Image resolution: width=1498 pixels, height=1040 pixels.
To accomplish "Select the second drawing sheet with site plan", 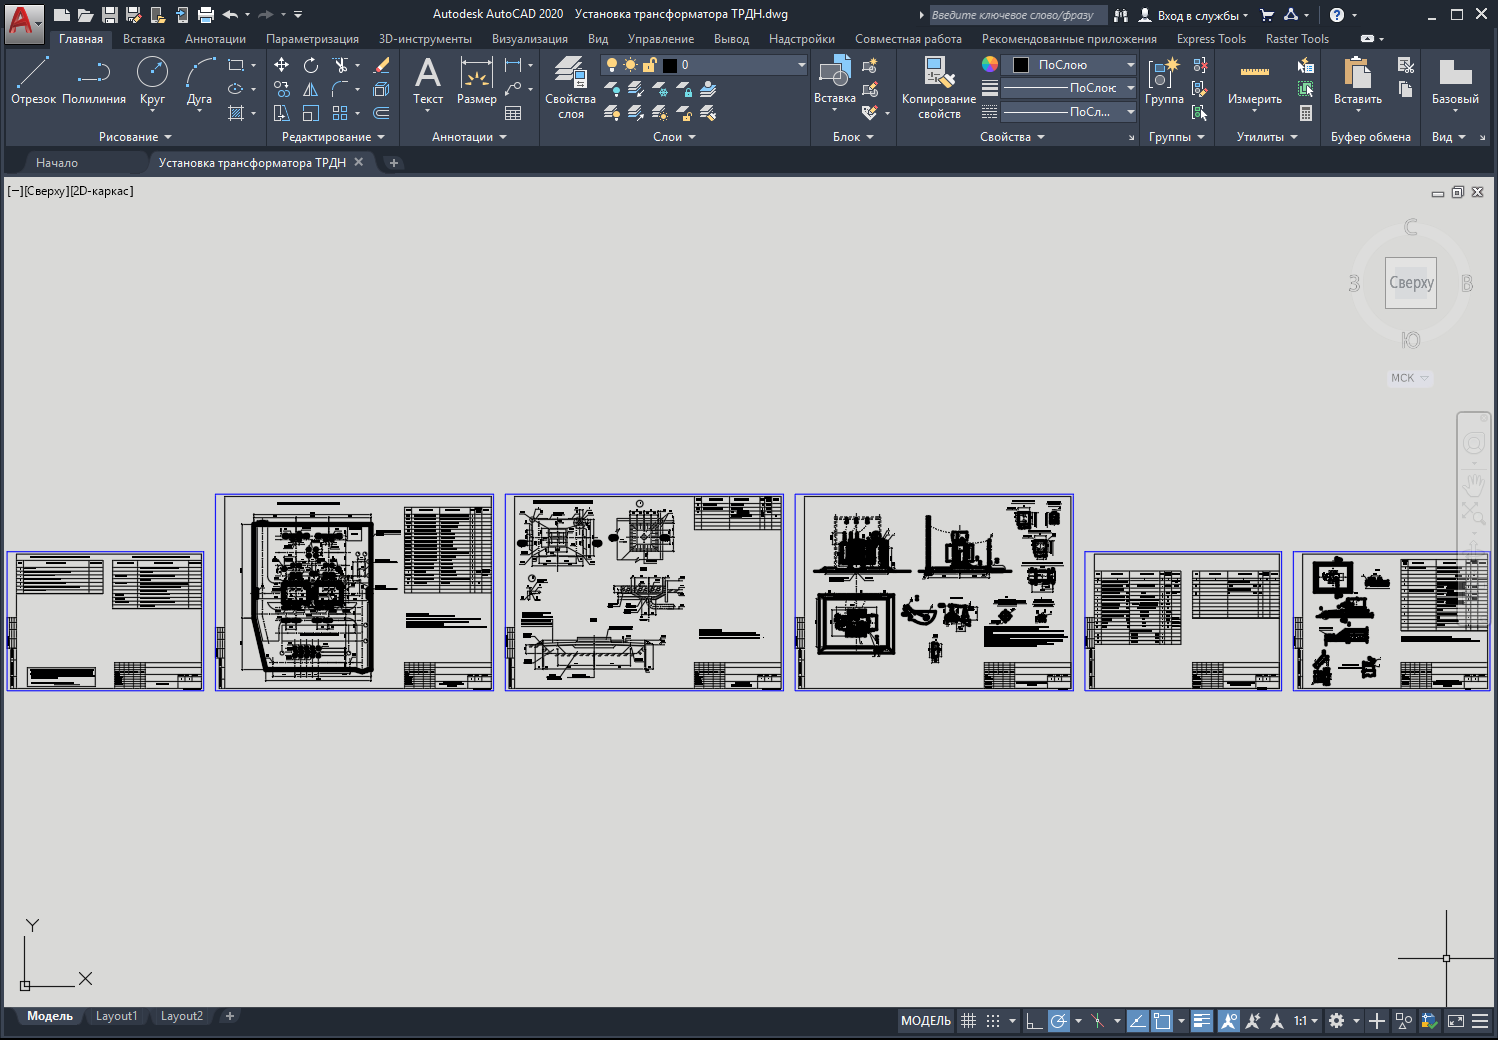I will pyautogui.click(x=354, y=592).
